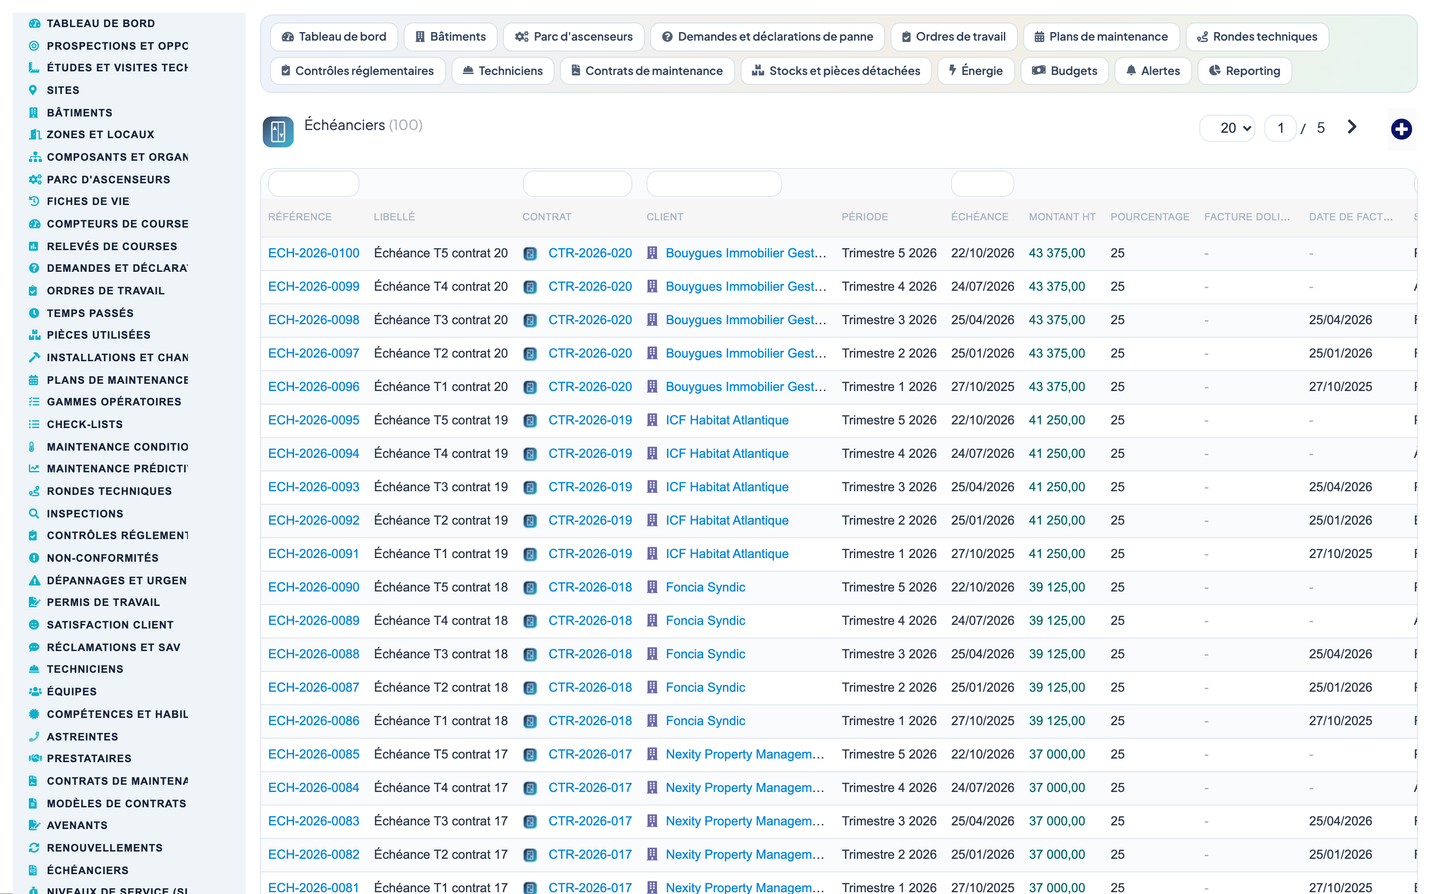Open the Stocks et pièces détachées tab
The image size is (1445, 894).
tap(836, 71)
